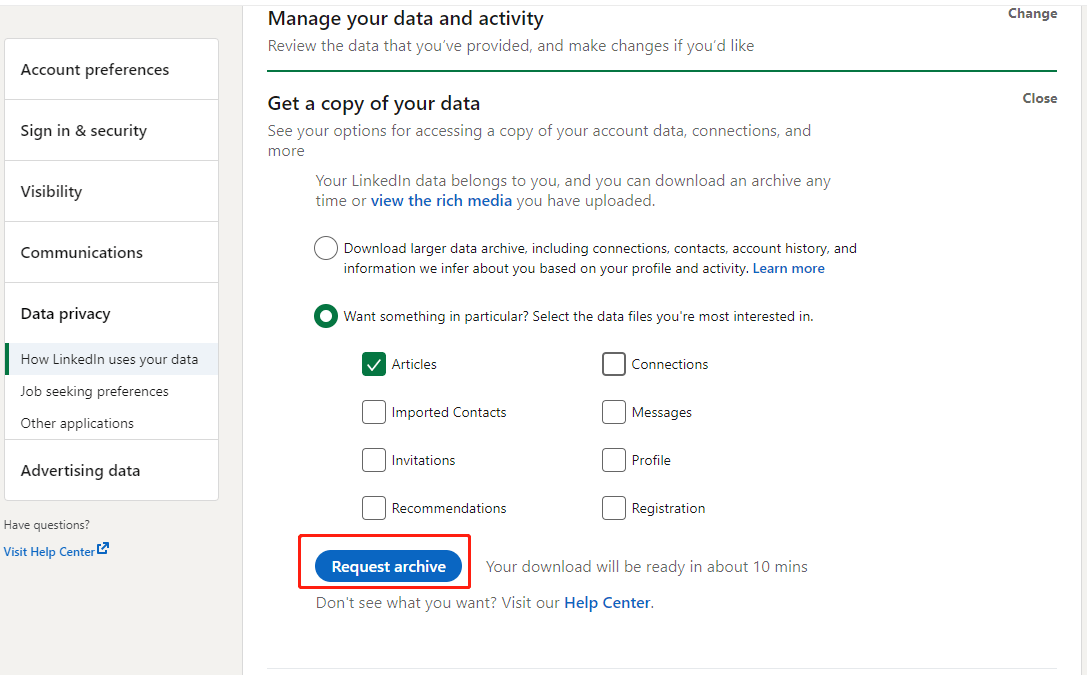Select the larger data archive radio button
The width and height of the screenshot is (1087, 675).
[x=325, y=247]
